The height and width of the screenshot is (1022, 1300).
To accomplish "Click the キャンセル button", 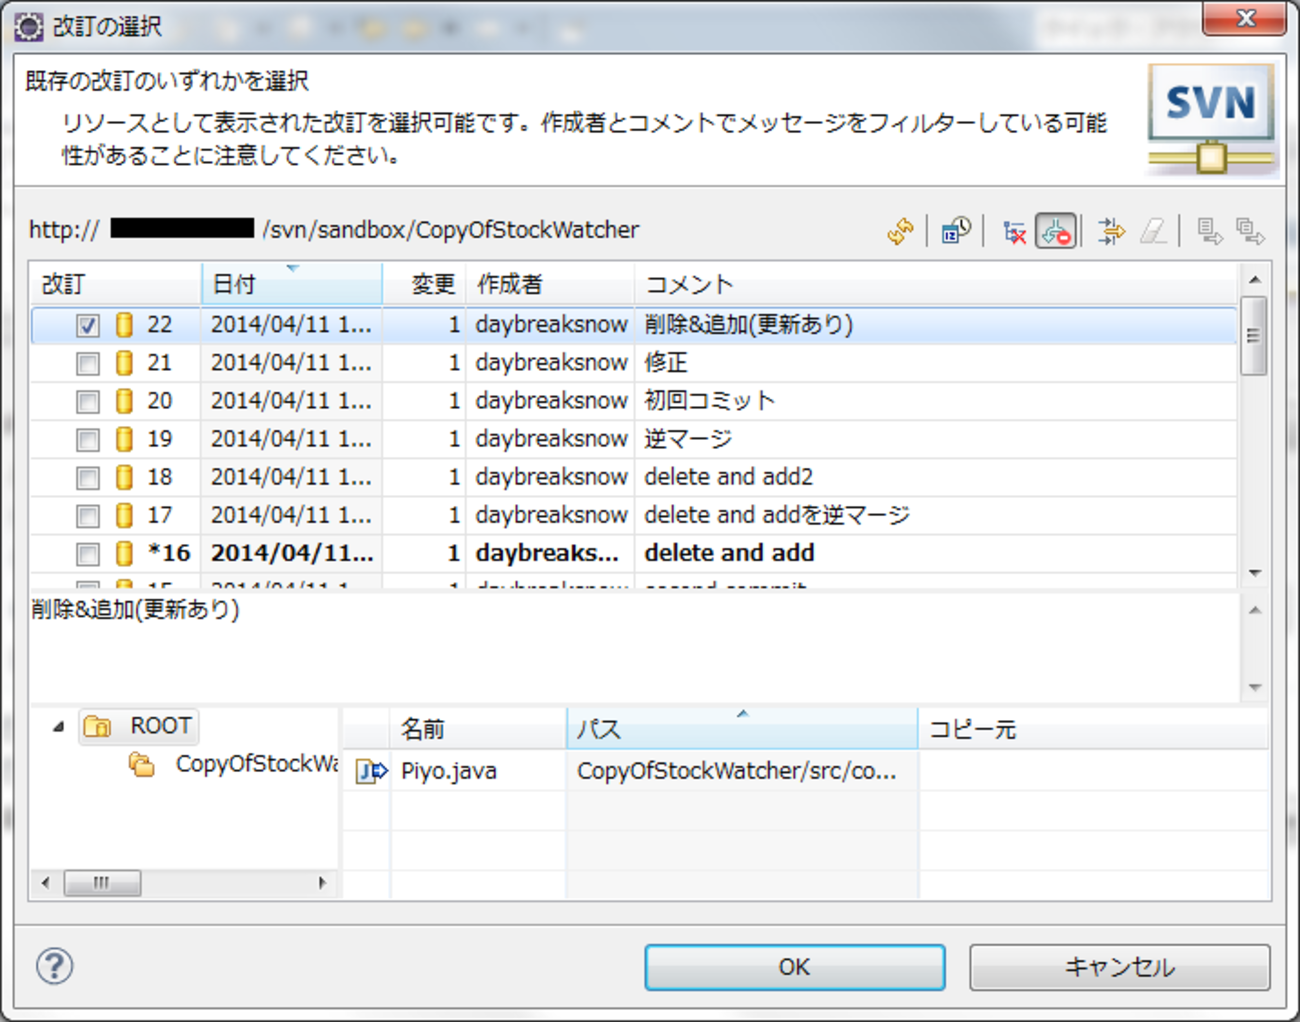I will click(x=1119, y=967).
